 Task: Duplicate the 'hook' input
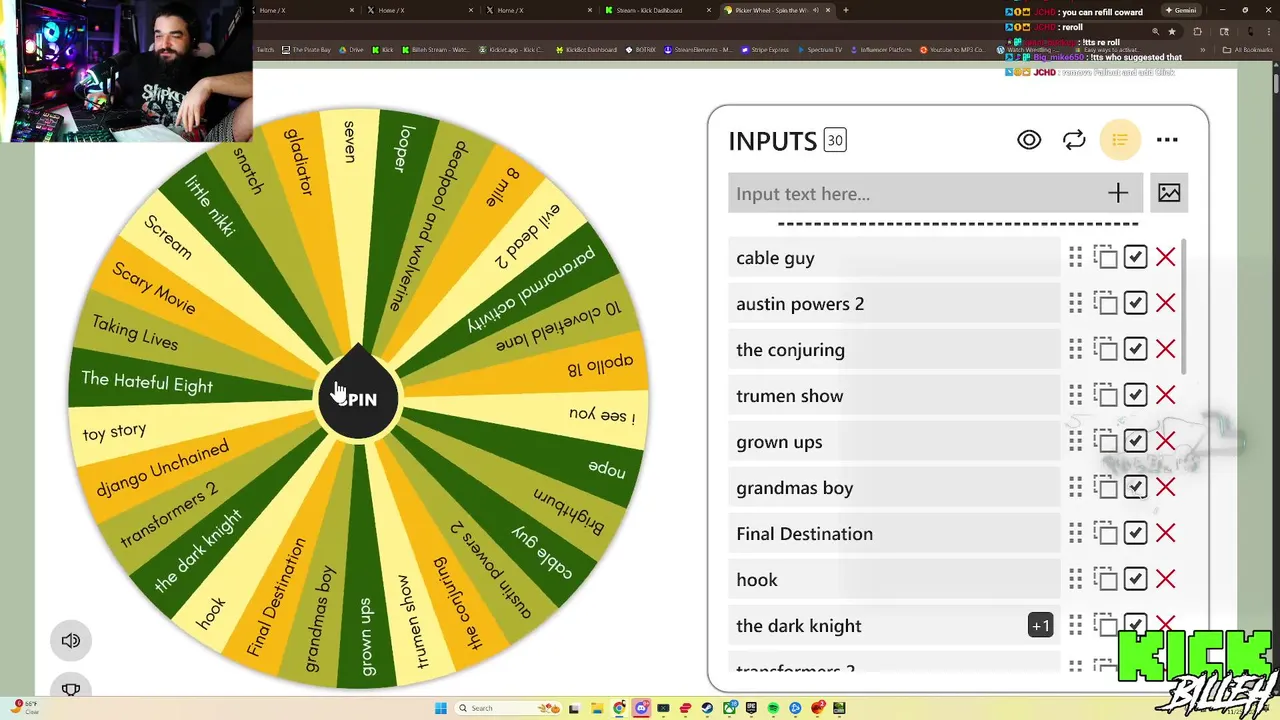click(1105, 579)
